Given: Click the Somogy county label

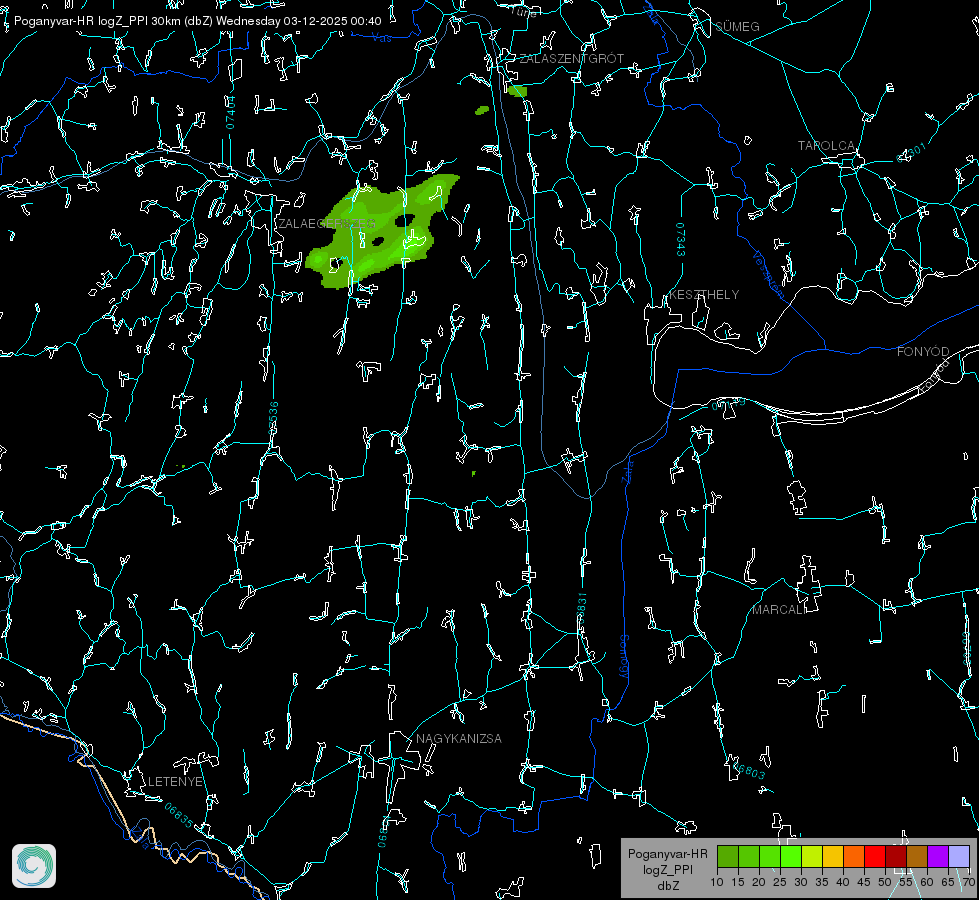Looking at the screenshot, I should point(624,657).
